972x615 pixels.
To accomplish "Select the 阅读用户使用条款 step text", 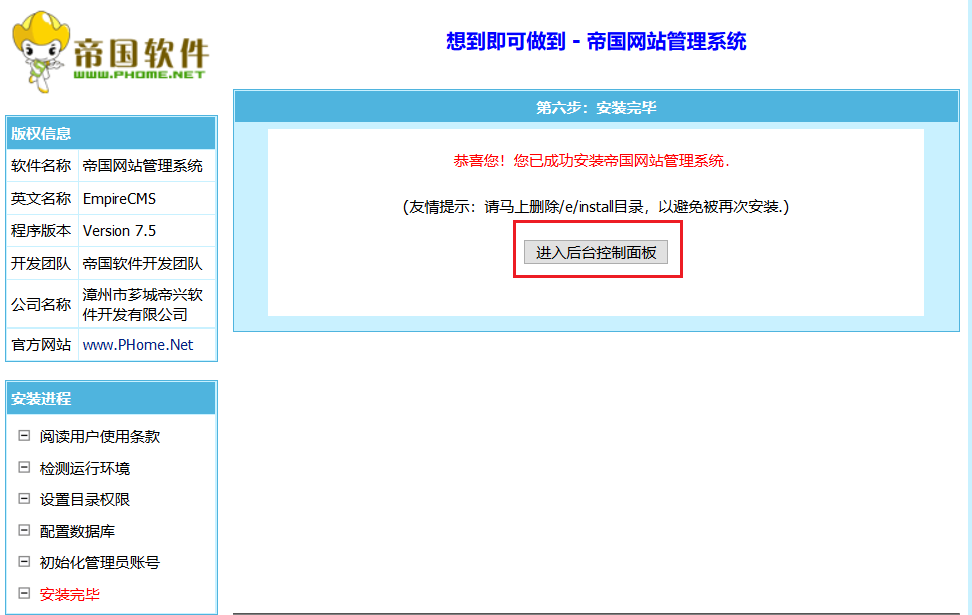I will (x=100, y=436).
